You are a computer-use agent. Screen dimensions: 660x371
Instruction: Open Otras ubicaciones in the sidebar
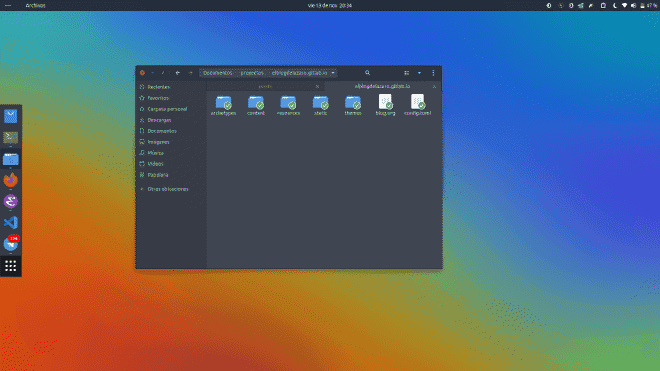coord(171,189)
